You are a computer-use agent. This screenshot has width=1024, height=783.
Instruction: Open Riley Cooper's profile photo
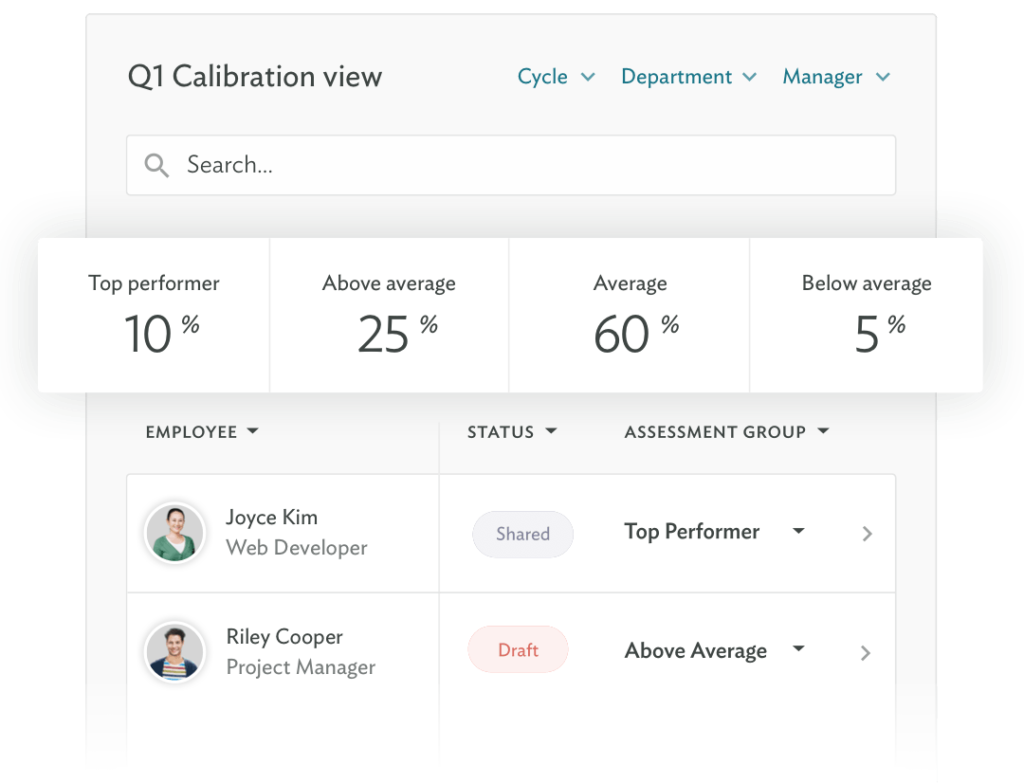click(x=175, y=652)
